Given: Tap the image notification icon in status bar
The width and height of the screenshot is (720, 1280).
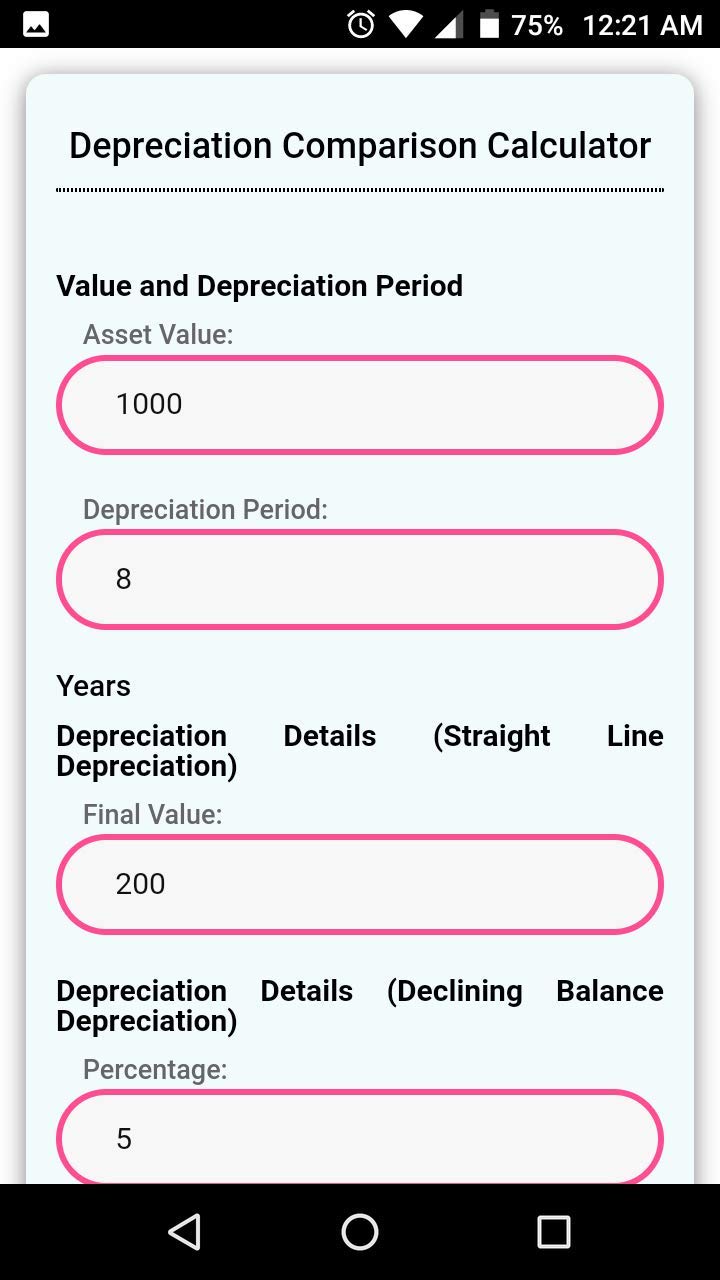Looking at the screenshot, I should 36,25.
